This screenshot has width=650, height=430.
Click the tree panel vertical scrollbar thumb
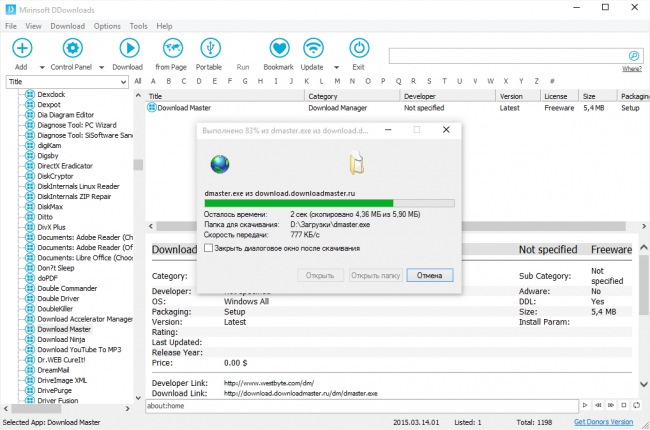point(138,165)
